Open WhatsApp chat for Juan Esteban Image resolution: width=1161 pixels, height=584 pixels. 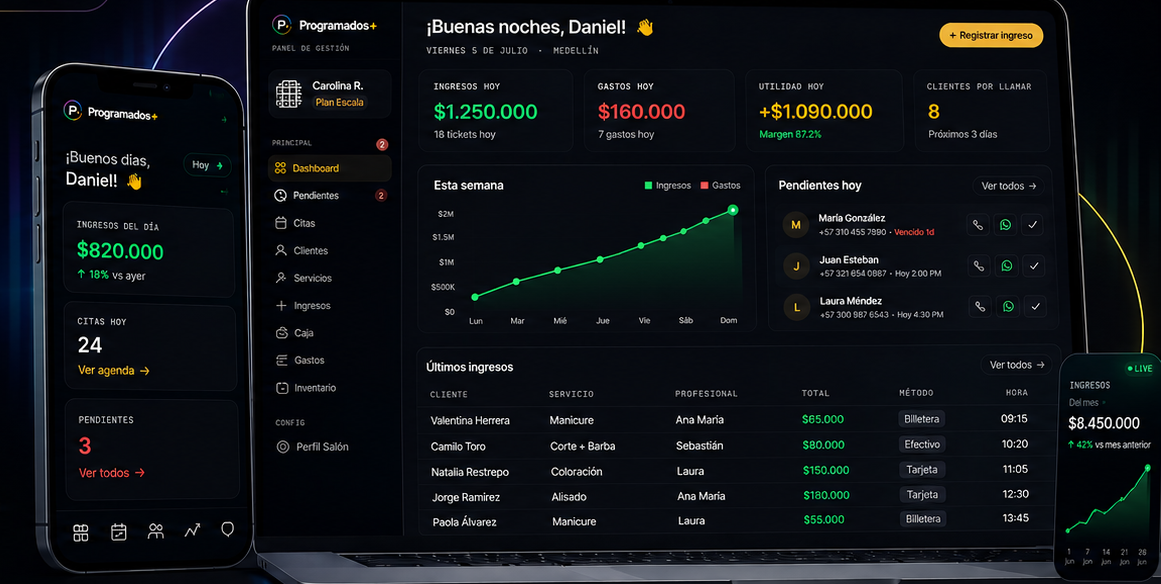pos(1006,266)
